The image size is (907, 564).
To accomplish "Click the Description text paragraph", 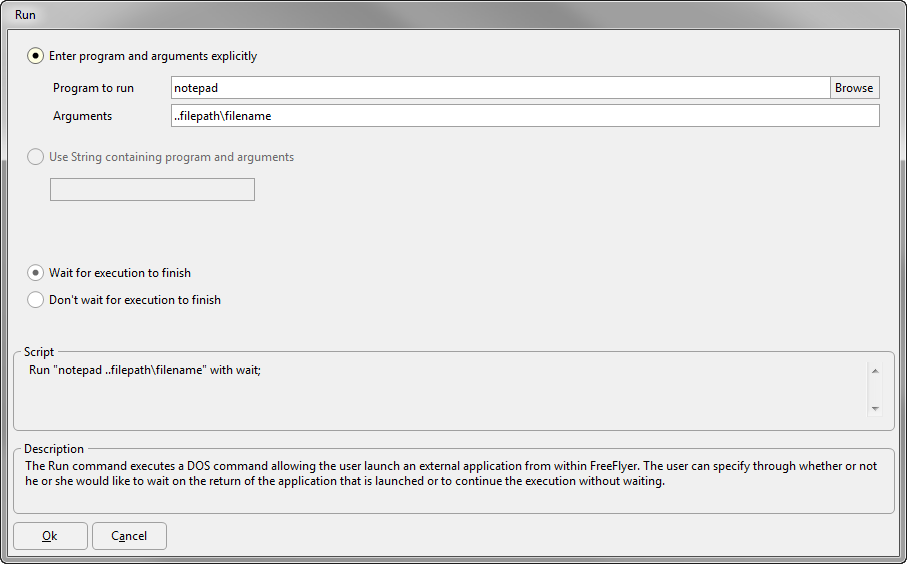I will click(x=451, y=473).
